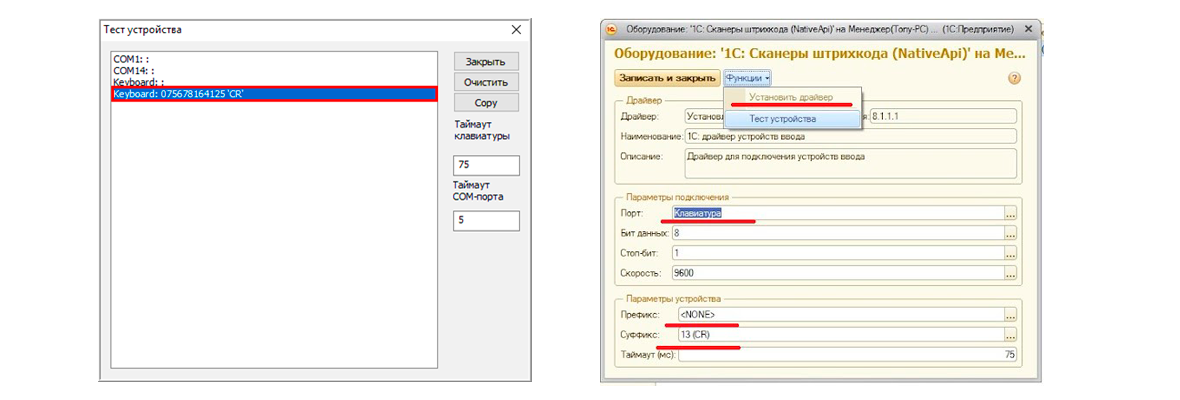This screenshot has width=1180, height=400.
Task: Click the Copy button in test dialog
Action: coord(485,102)
